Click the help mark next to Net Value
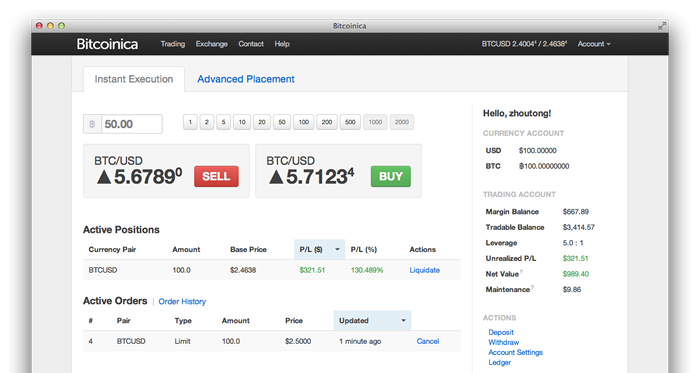Viewport: 700px width, 373px height. pos(521,272)
